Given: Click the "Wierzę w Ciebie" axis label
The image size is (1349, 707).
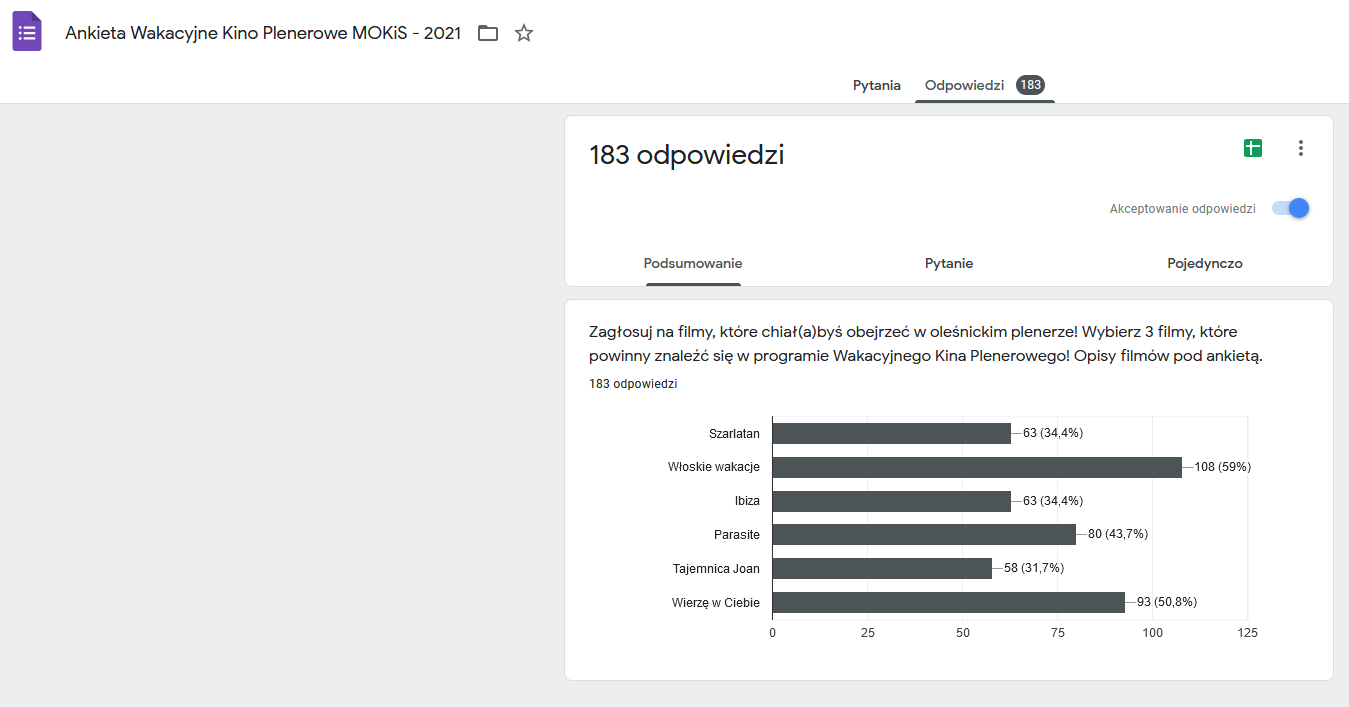Looking at the screenshot, I should [716, 603].
